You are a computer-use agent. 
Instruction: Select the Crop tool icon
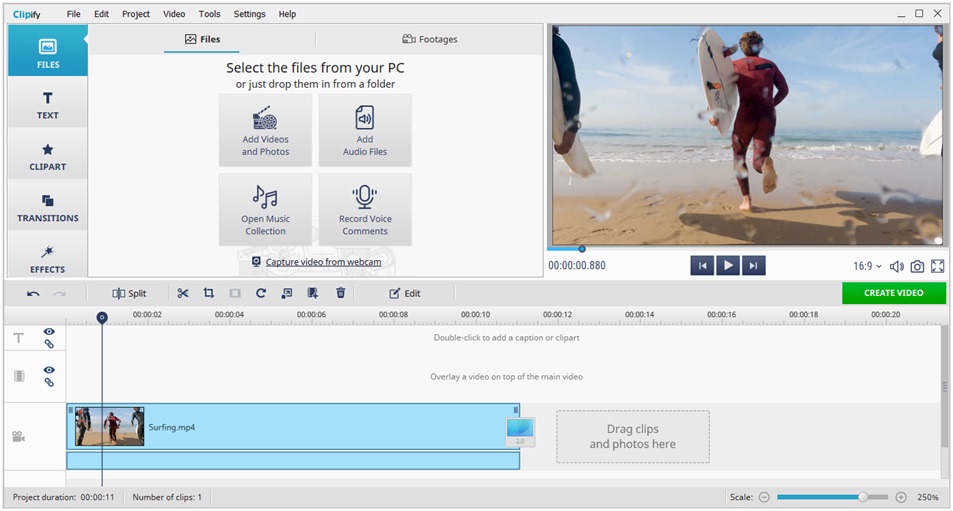[208, 293]
